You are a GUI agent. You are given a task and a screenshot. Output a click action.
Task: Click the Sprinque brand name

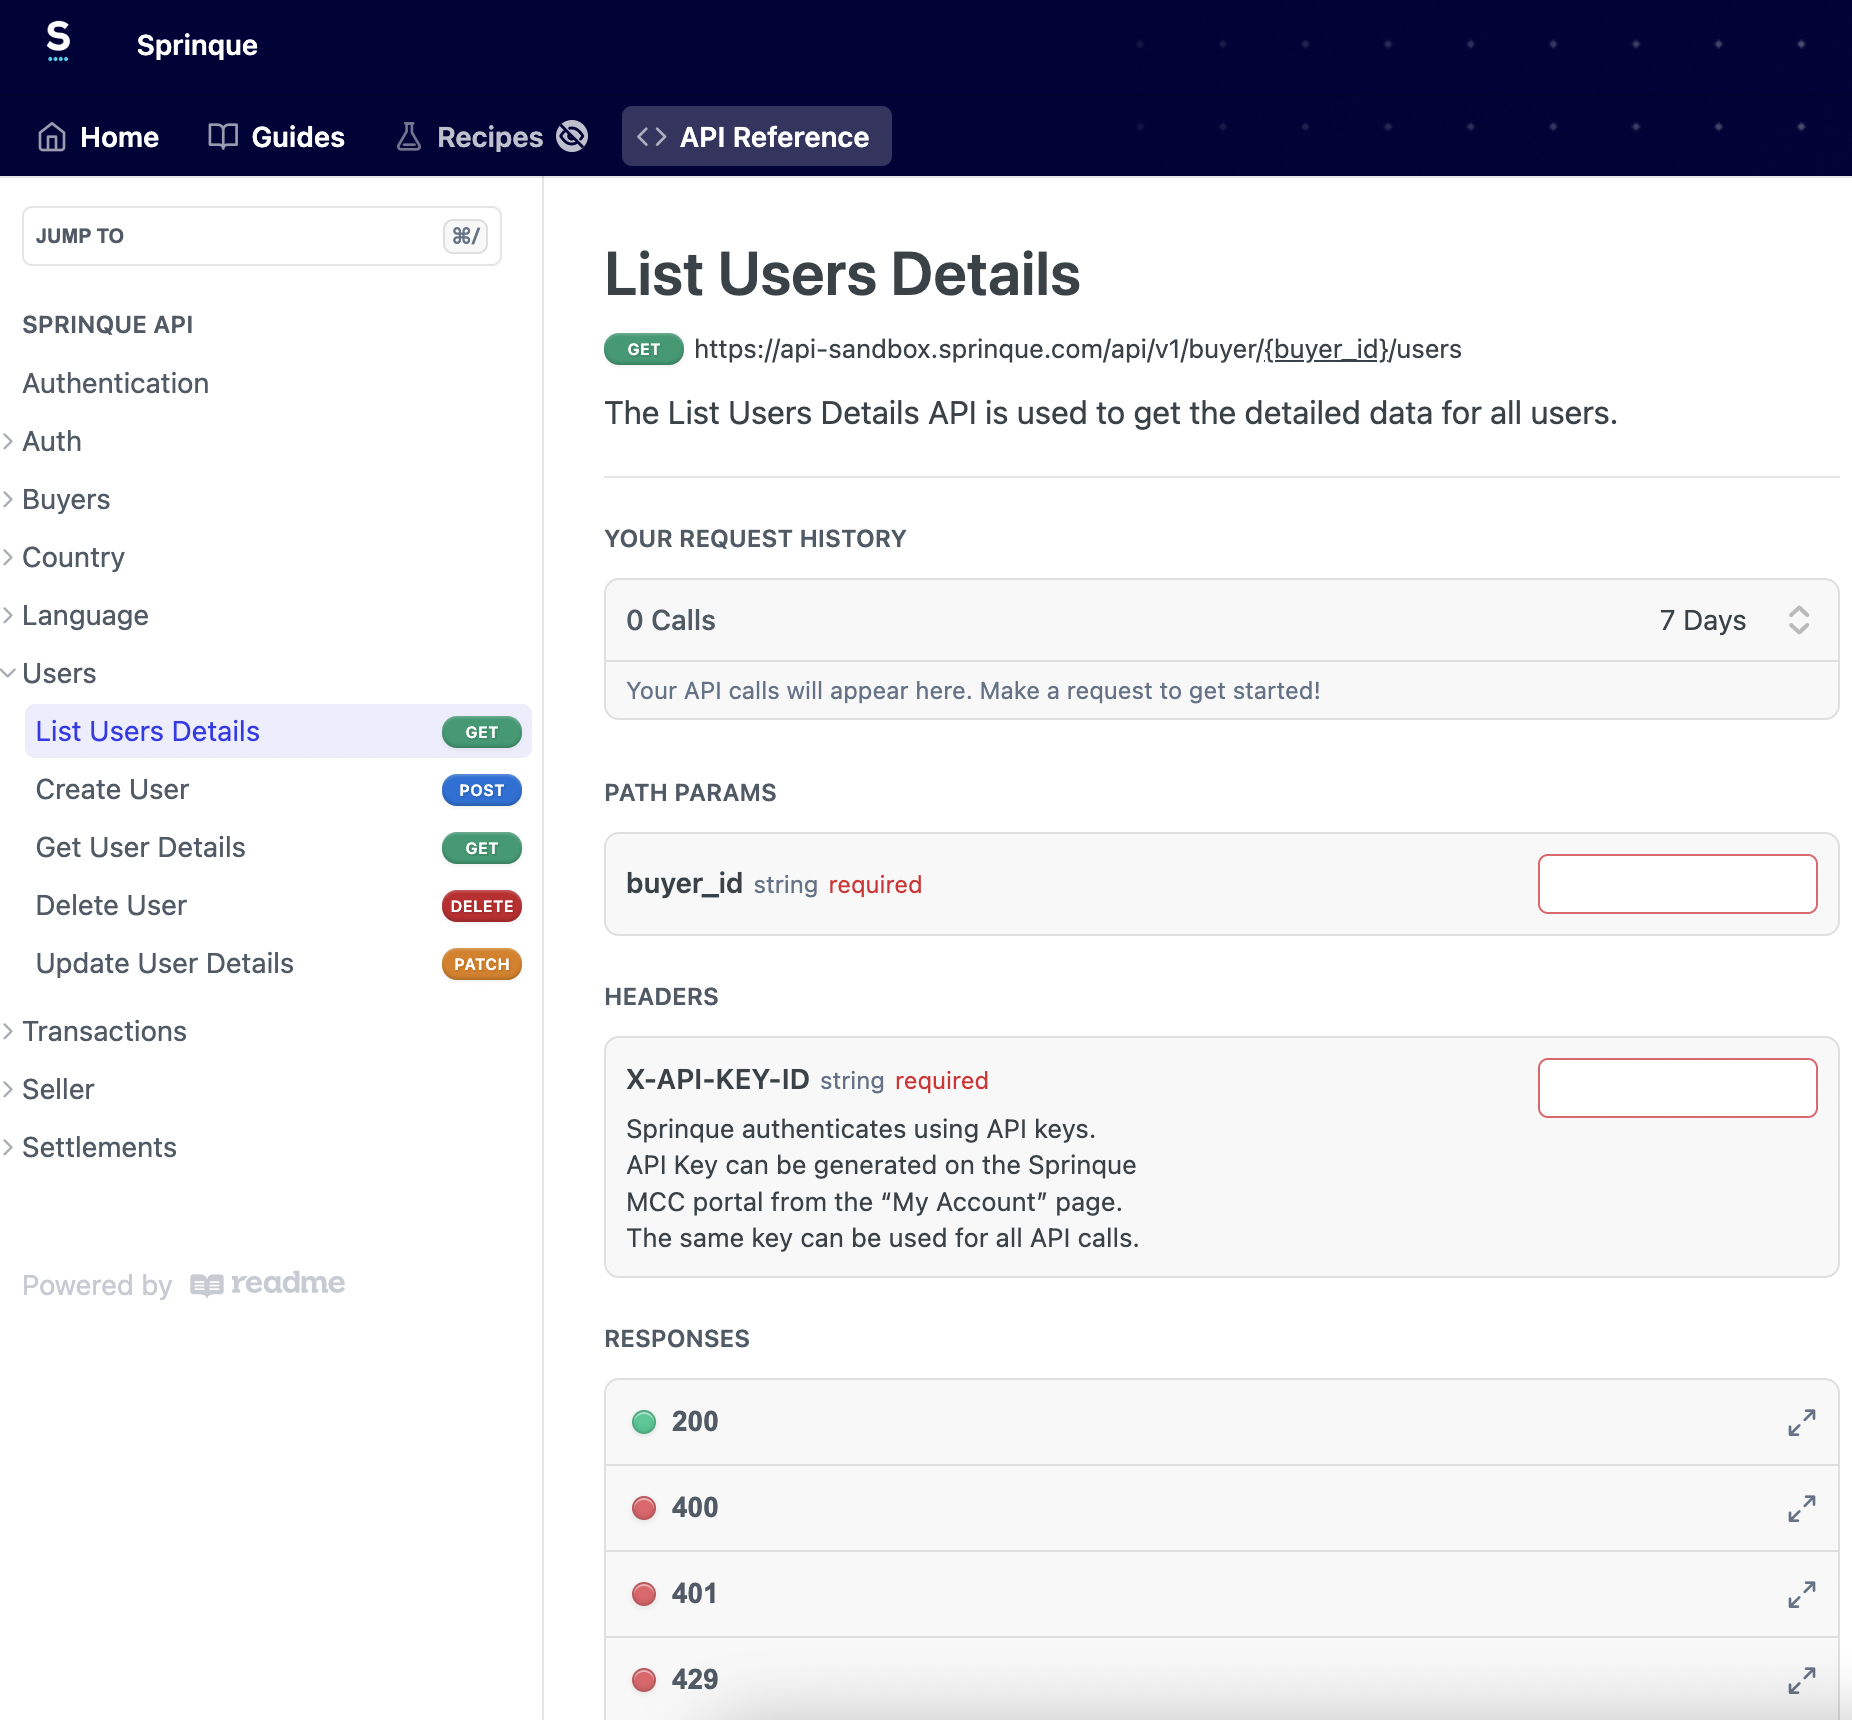pos(197,45)
